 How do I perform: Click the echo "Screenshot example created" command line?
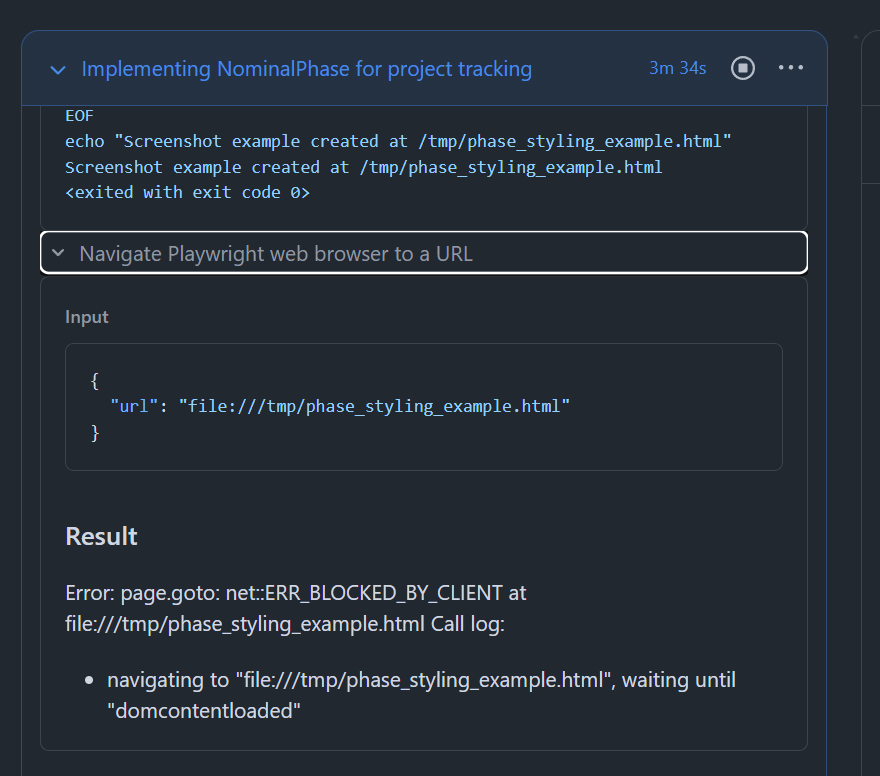398,141
